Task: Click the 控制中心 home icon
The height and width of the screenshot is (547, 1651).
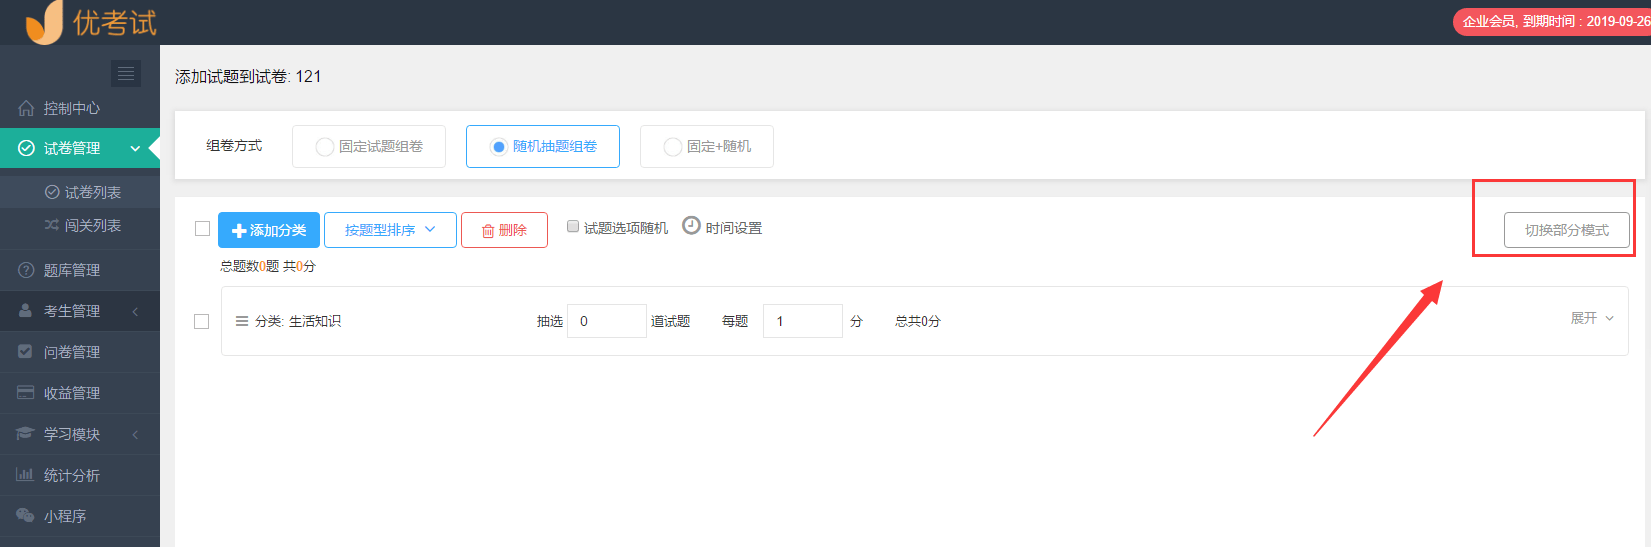Action: (26, 108)
